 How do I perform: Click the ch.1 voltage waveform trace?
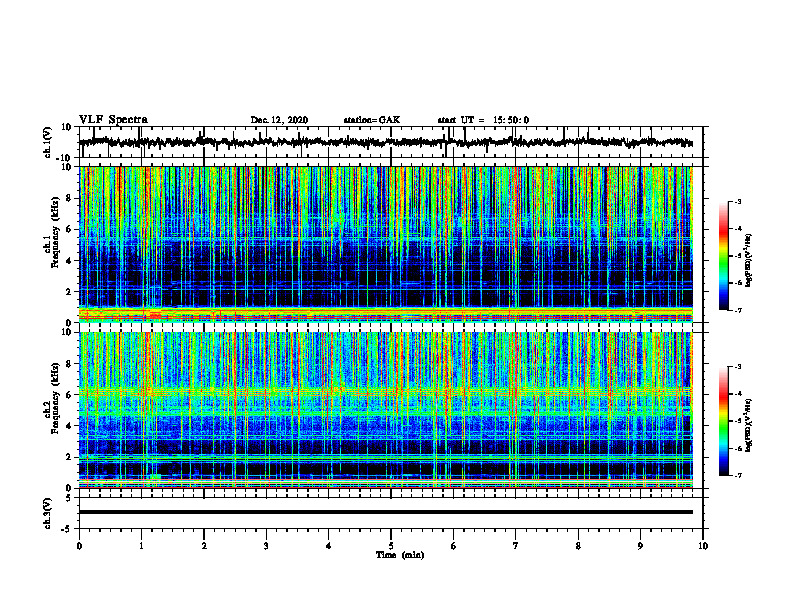(386, 142)
